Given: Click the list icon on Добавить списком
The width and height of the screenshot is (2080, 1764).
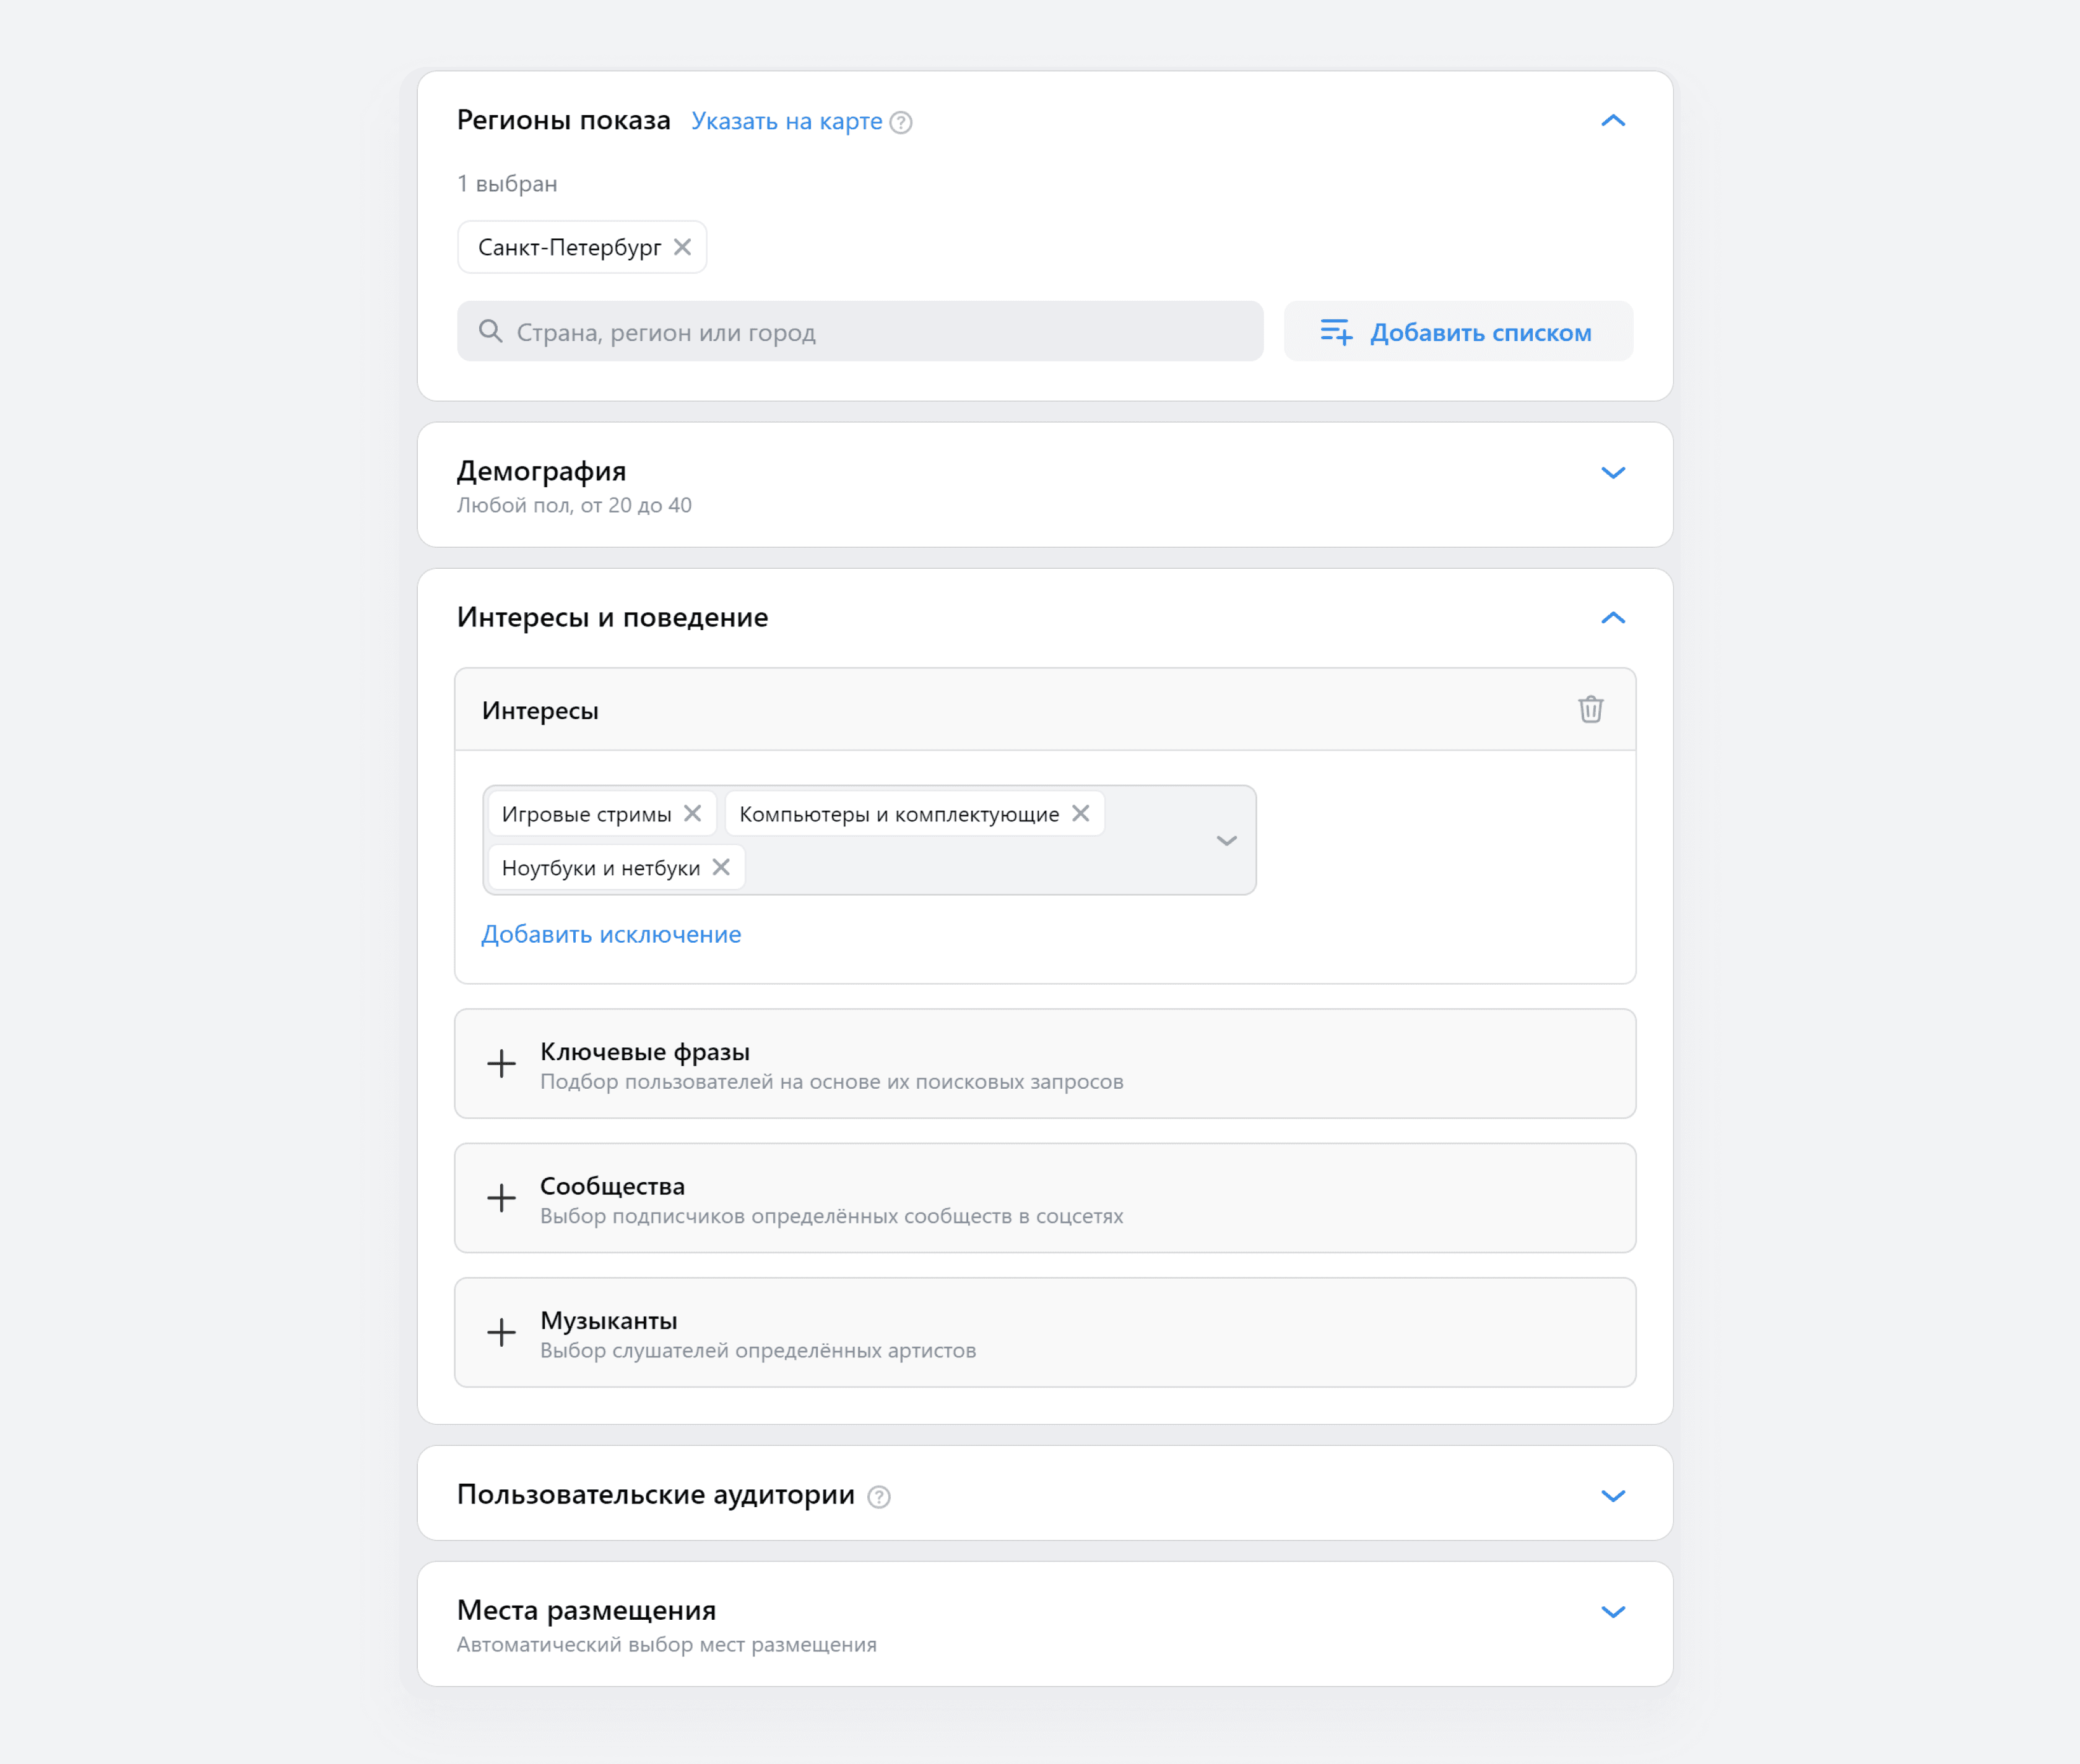Looking at the screenshot, I should coord(1335,331).
